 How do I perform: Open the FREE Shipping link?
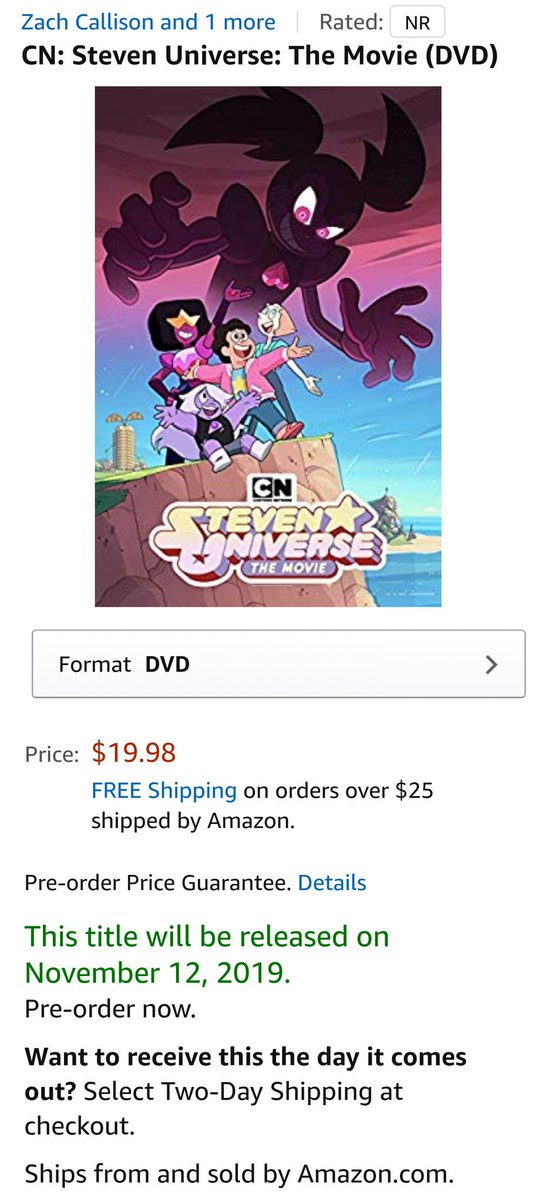[164, 790]
